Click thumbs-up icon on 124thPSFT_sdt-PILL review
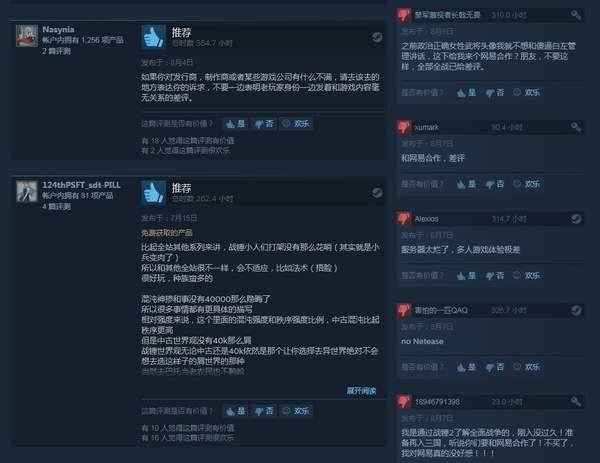The image size is (600, 463). 154,192
